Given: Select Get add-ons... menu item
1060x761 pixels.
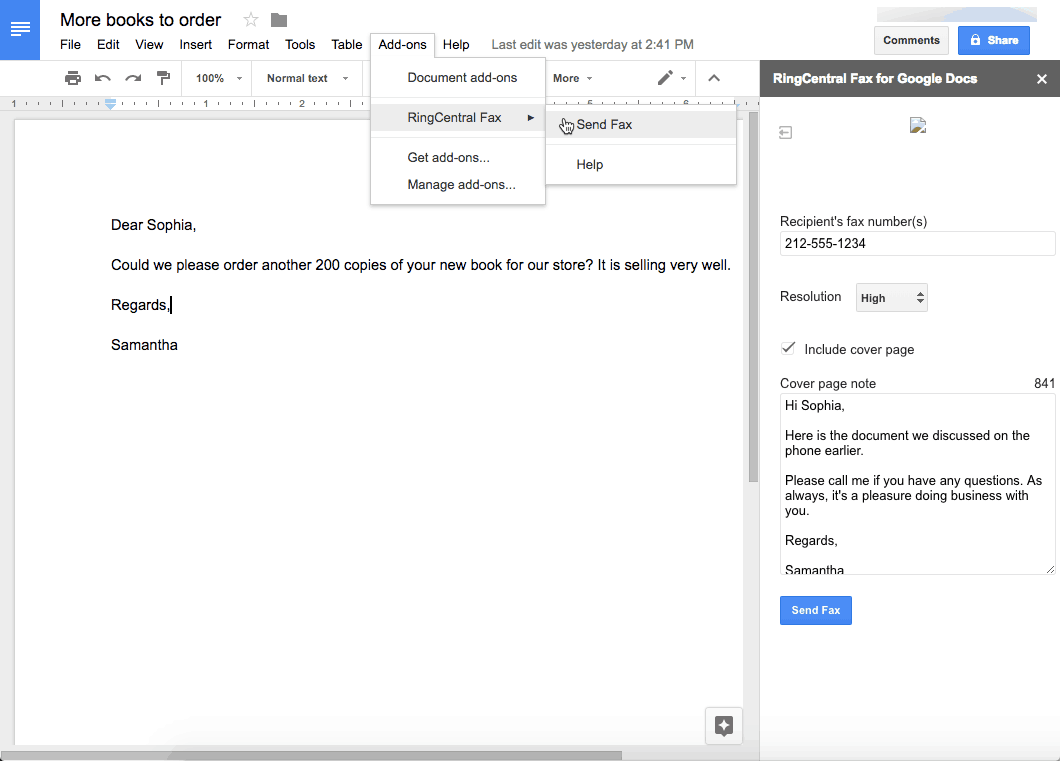Looking at the screenshot, I should pos(458,157).
